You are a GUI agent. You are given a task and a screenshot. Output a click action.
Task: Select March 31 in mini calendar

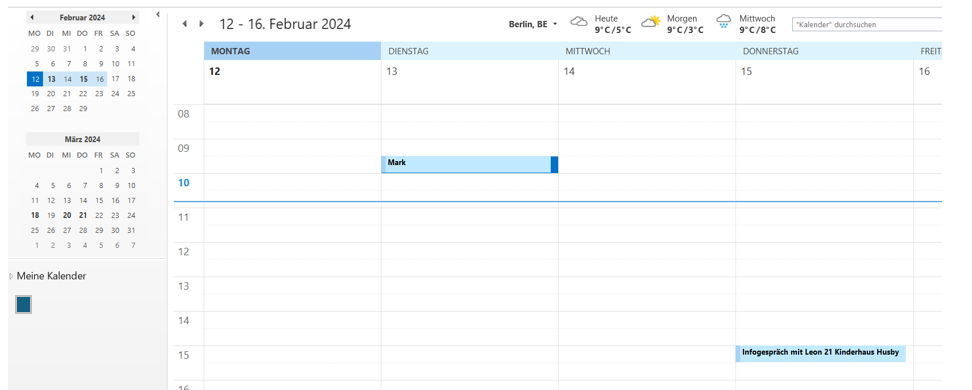point(131,230)
